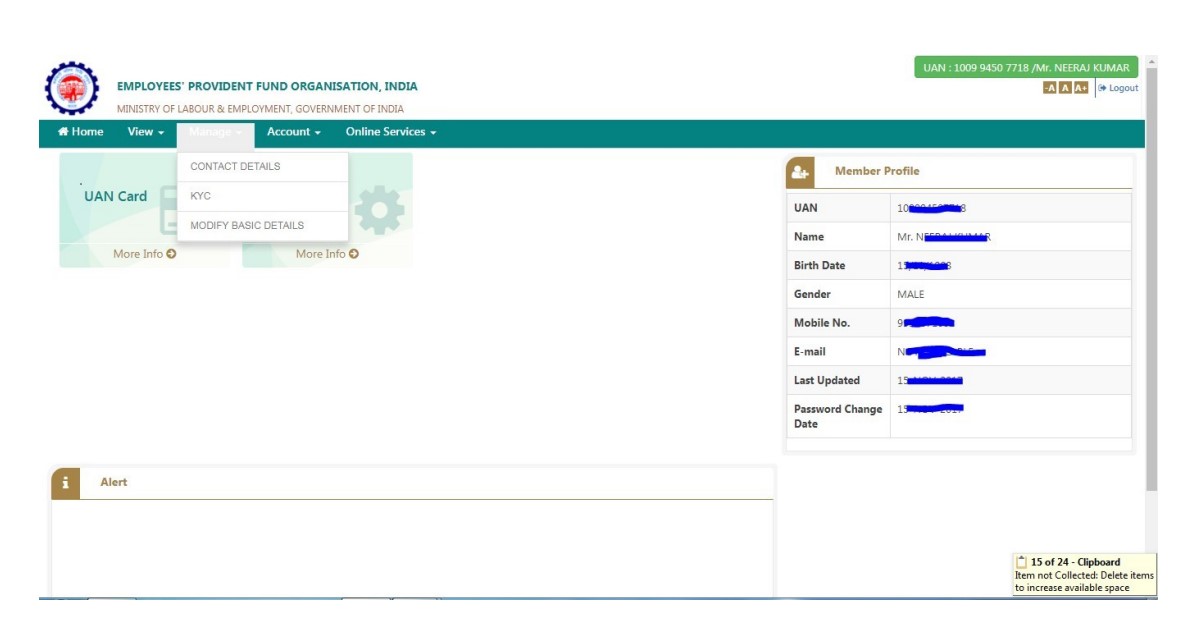Reset font size with the middle A icon

1065,88
